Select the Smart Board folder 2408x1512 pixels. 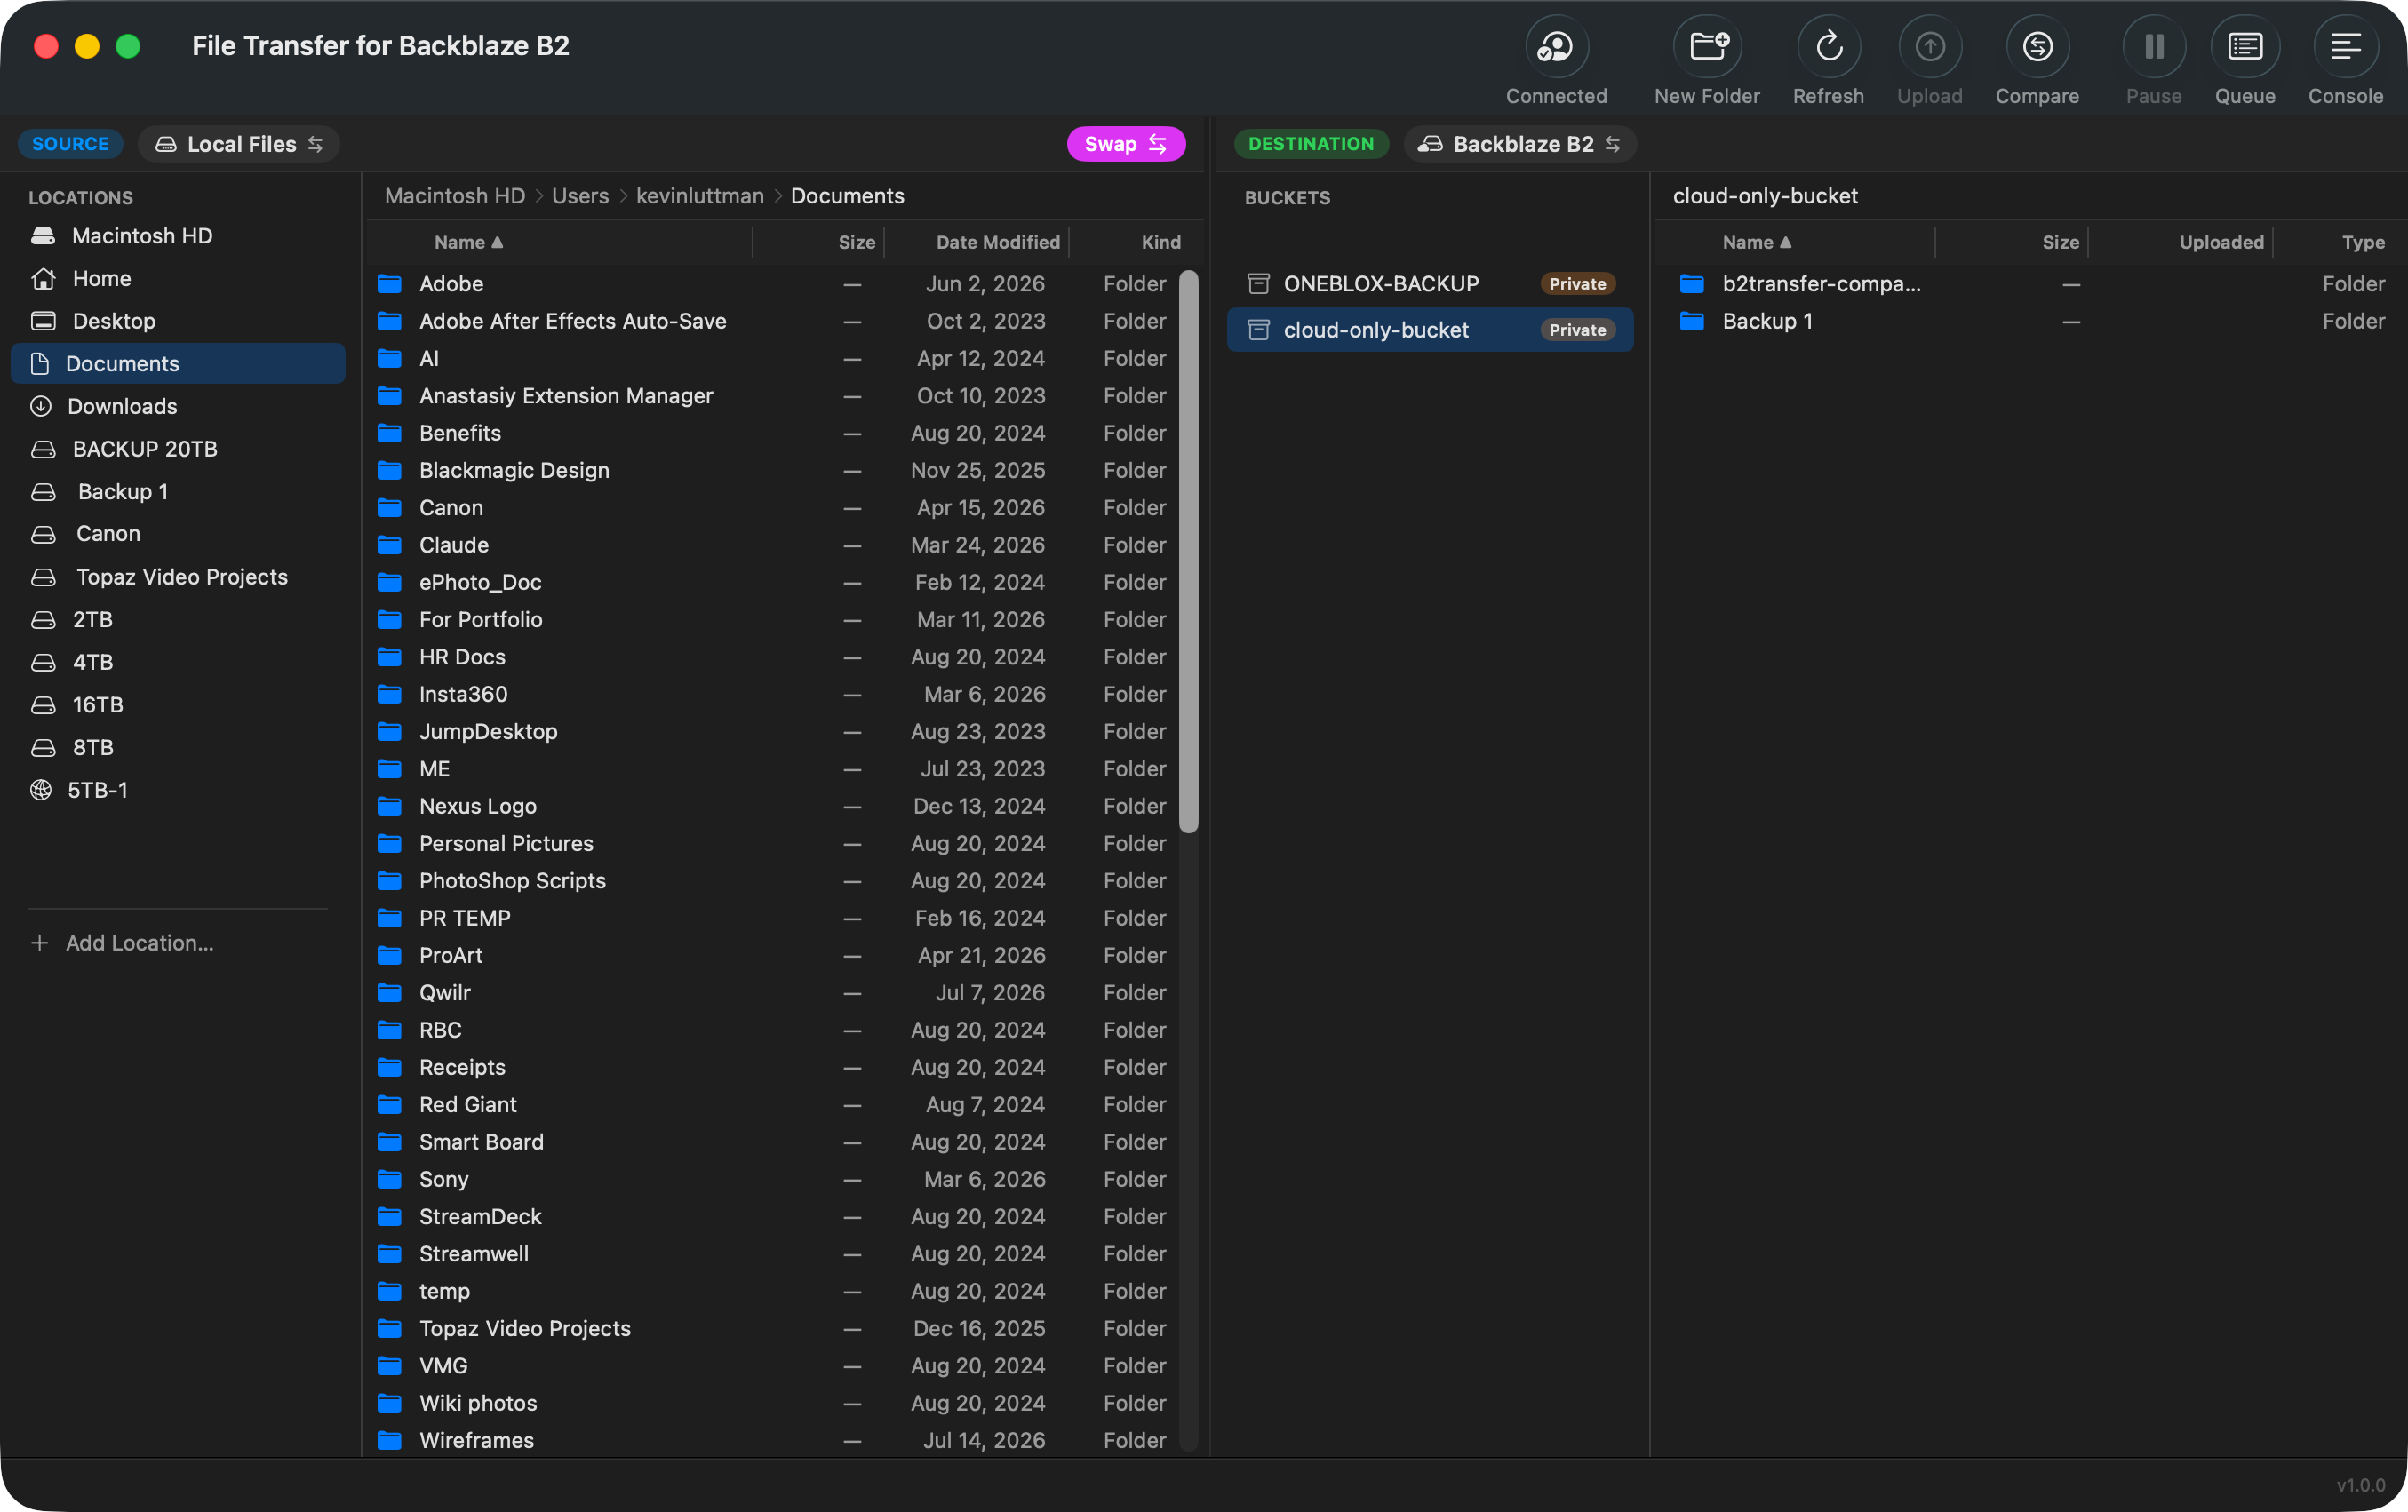click(772, 1143)
